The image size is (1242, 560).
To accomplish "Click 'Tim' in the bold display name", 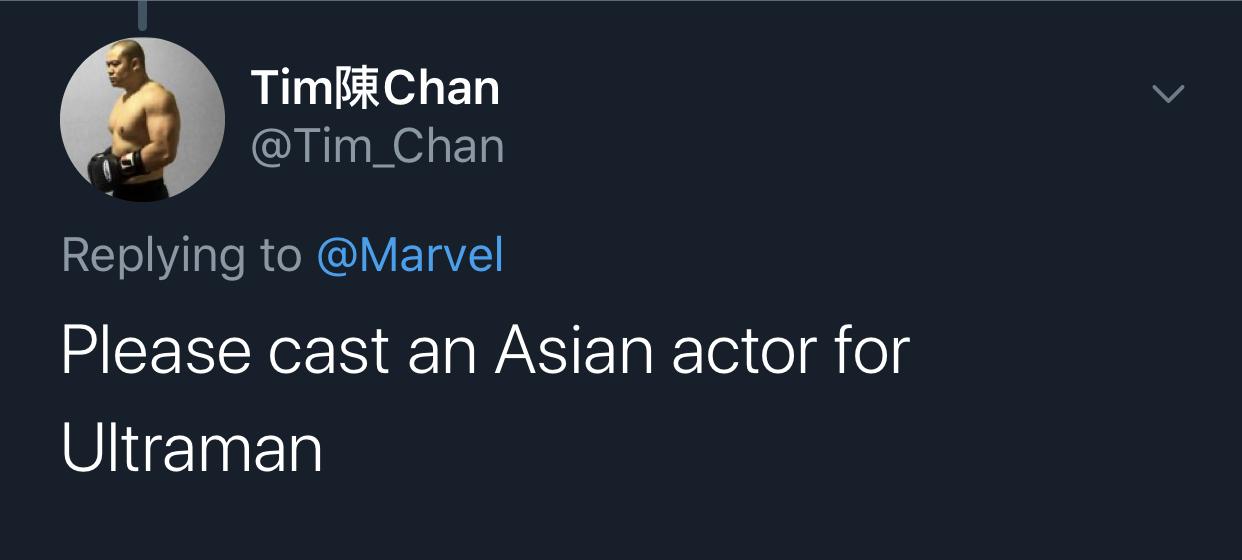I will click(x=289, y=89).
